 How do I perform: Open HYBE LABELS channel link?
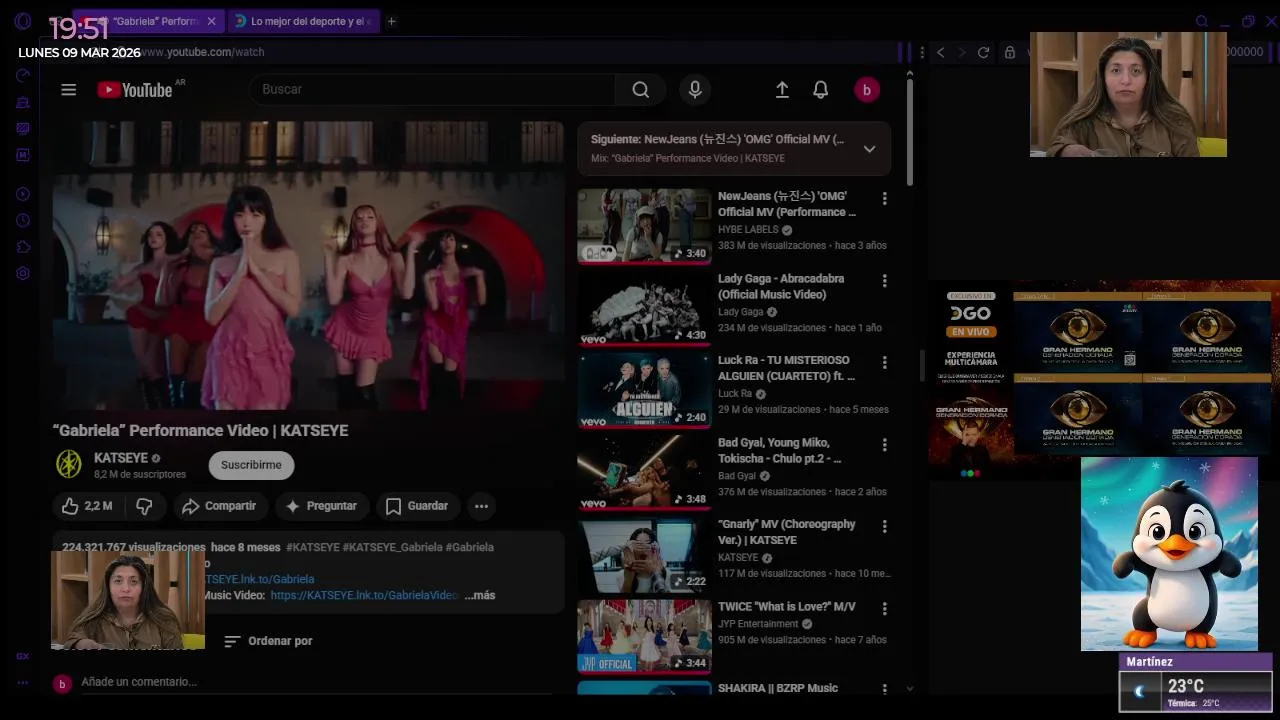click(x=748, y=229)
